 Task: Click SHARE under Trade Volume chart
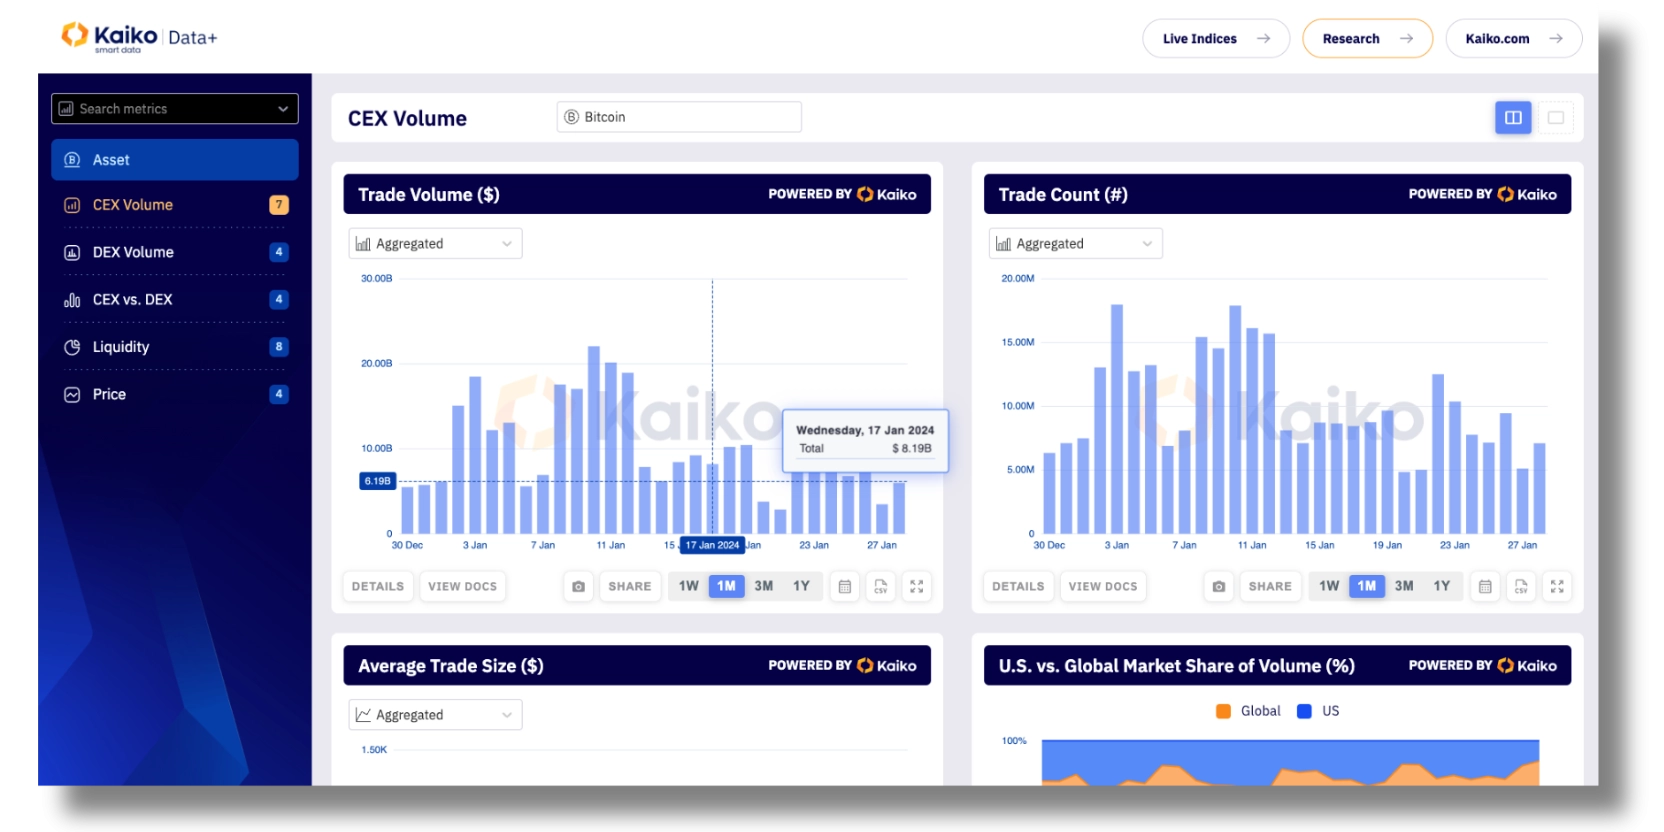(630, 586)
